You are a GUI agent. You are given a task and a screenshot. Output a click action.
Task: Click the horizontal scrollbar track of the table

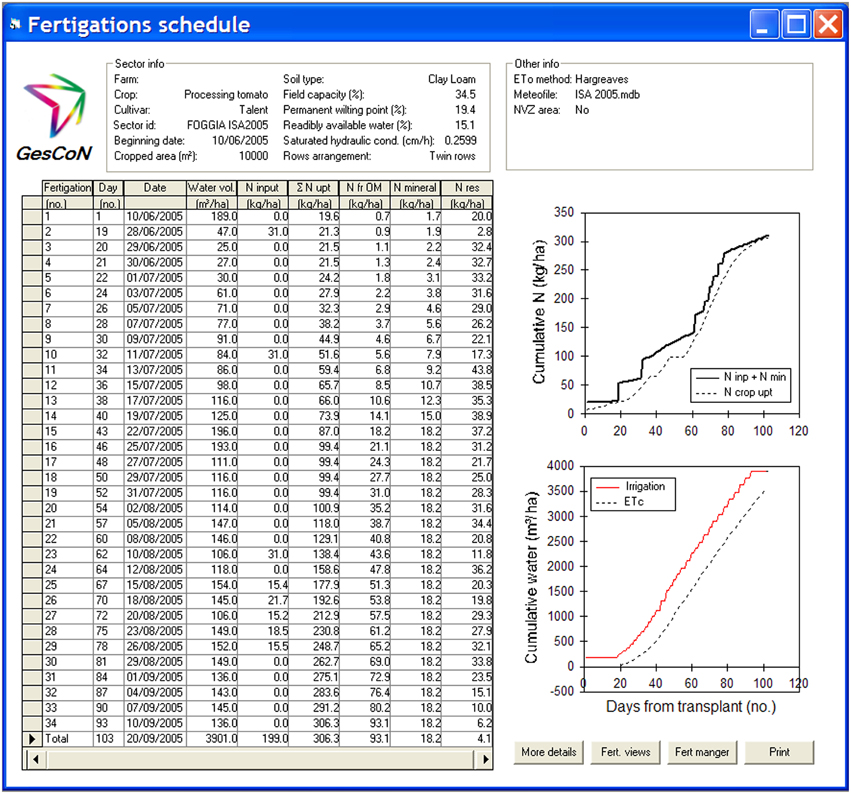click(261, 759)
